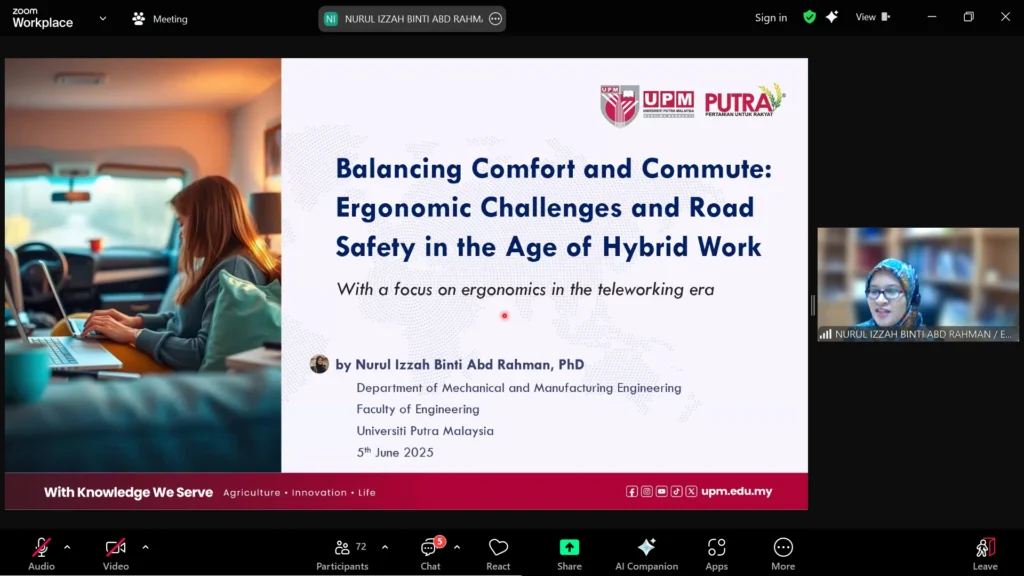Open the React heart menu
This screenshot has width=1024, height=576.
tap(498, 554)
